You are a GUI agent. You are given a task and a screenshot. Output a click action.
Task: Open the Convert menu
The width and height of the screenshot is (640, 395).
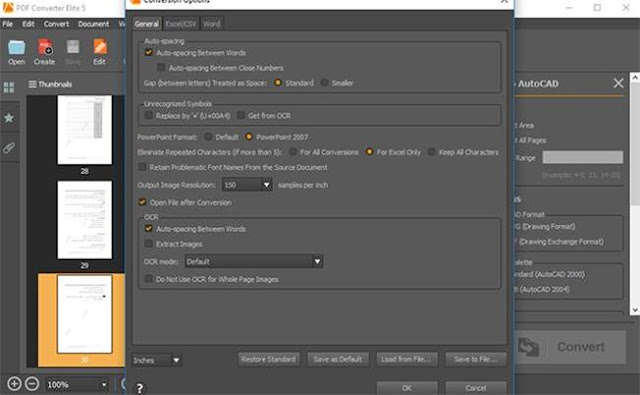click(56, 24)
